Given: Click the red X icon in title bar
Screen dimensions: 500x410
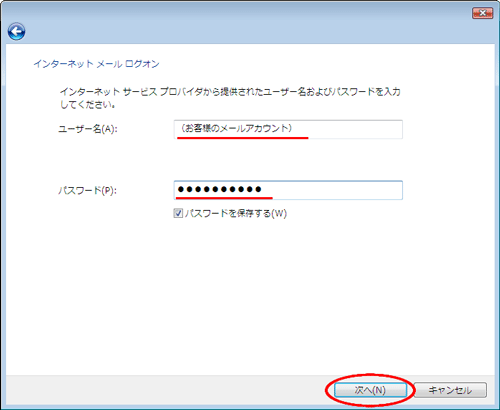Looking at the screenshot, I should (x=482, y=13).
